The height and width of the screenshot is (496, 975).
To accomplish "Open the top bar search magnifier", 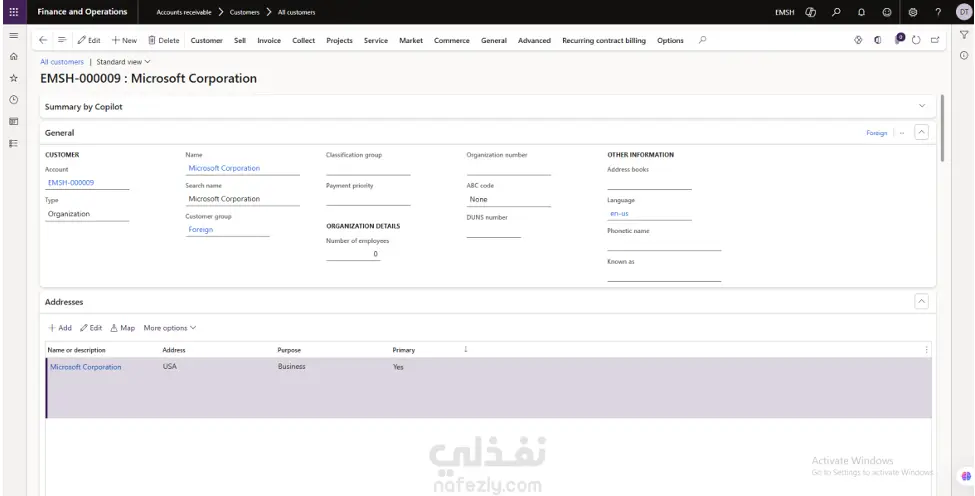I will point(836,12).
